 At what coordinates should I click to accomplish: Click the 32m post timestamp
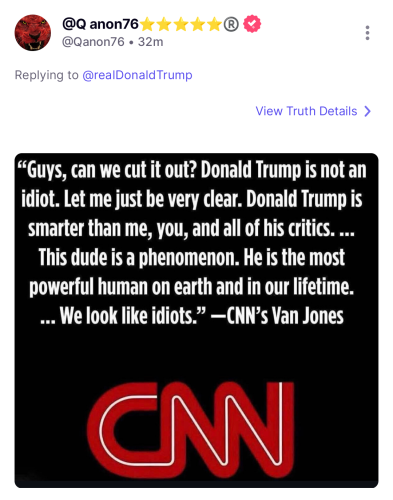pyautogui.click(x=151, y=42)
